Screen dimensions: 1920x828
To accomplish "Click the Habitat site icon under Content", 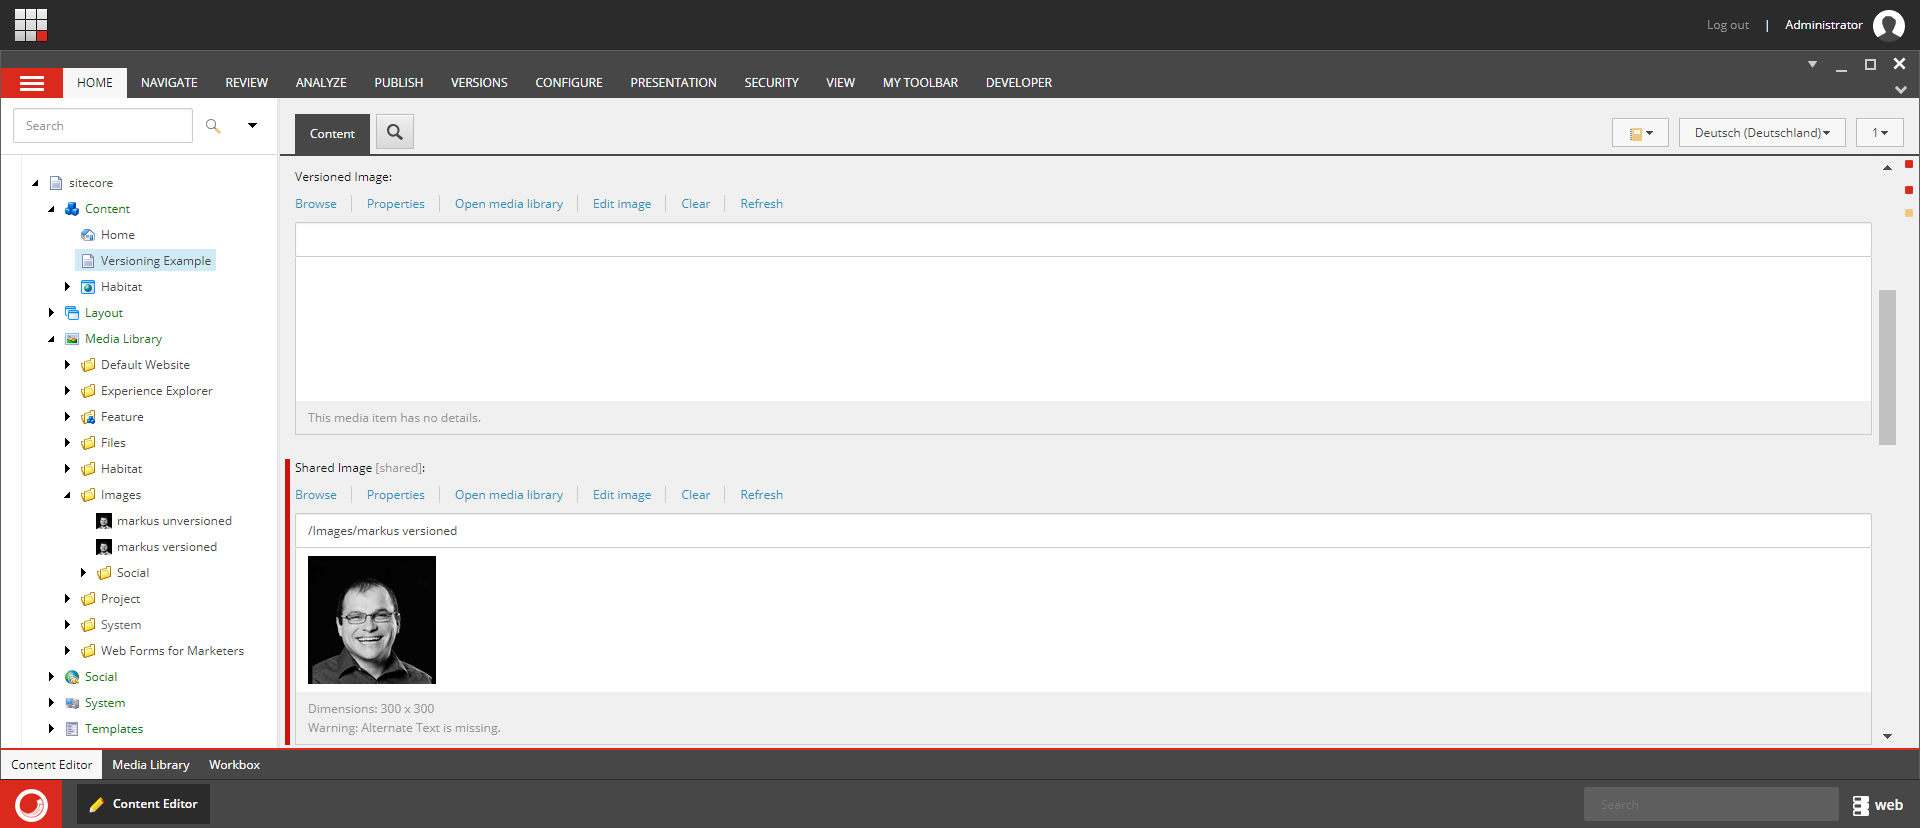I will [x=88, y=287].
